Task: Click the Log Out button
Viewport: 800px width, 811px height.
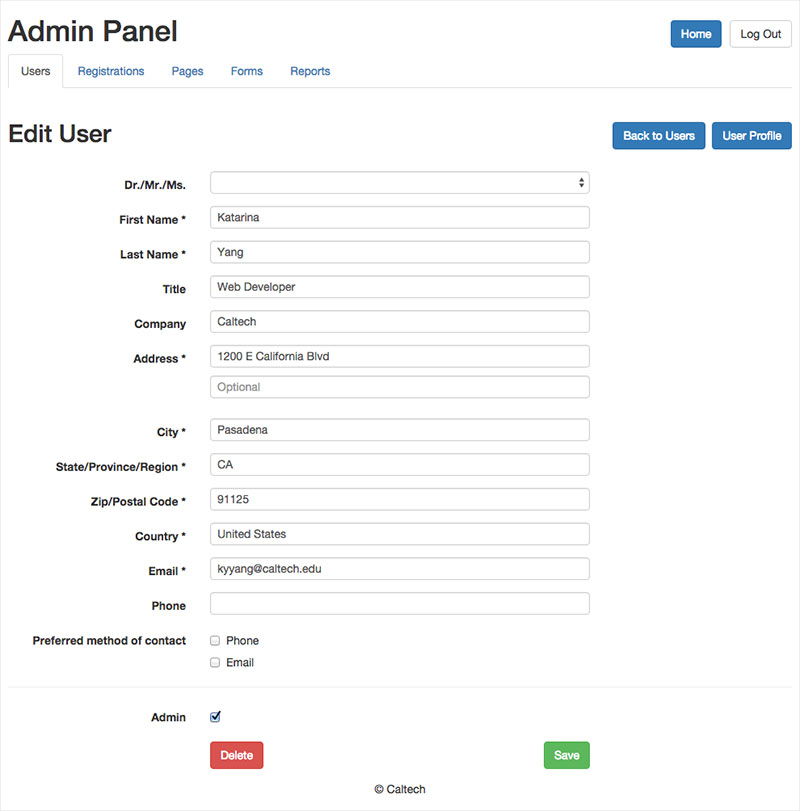Action: tap(760, 34)
